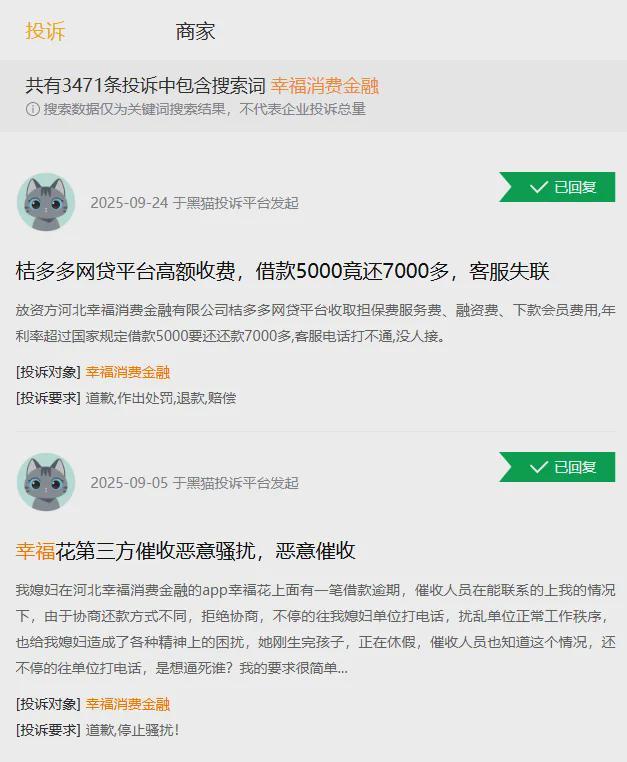Open the complaint titled 幸福花第三方催收恶意骚扰
The width and height of the screenshot is (627, 762).
185,551
